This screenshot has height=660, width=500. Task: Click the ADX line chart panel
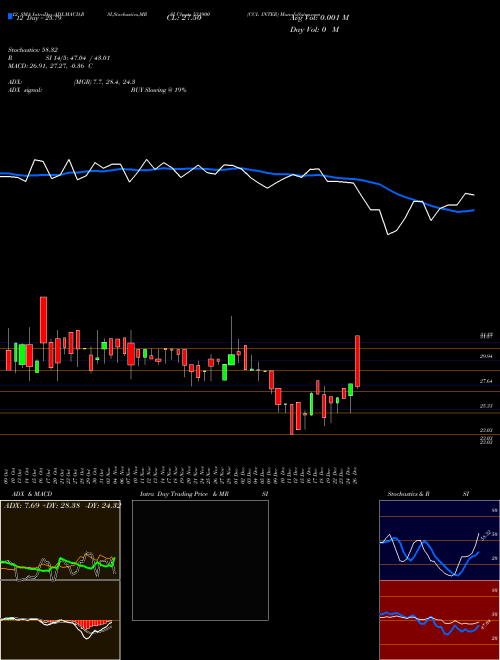click(x=60, y=540)
